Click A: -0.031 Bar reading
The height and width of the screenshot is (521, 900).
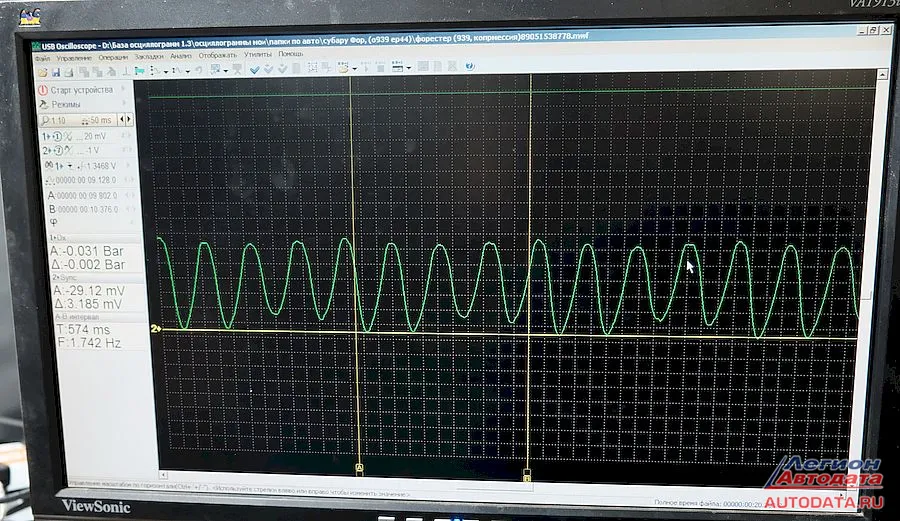click(x=87, y=251)
